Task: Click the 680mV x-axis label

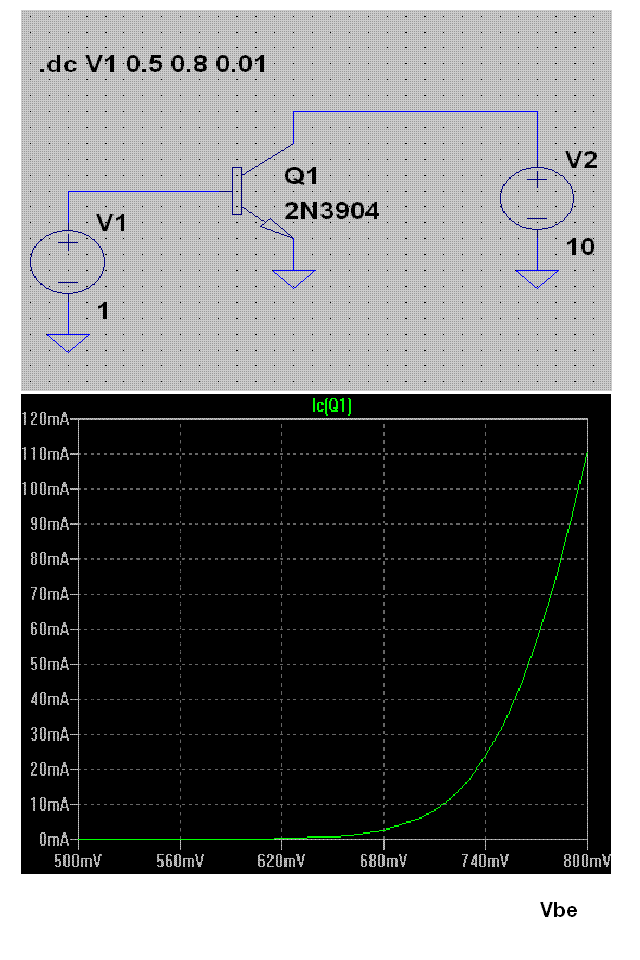Action: click(x=383, y=861)
